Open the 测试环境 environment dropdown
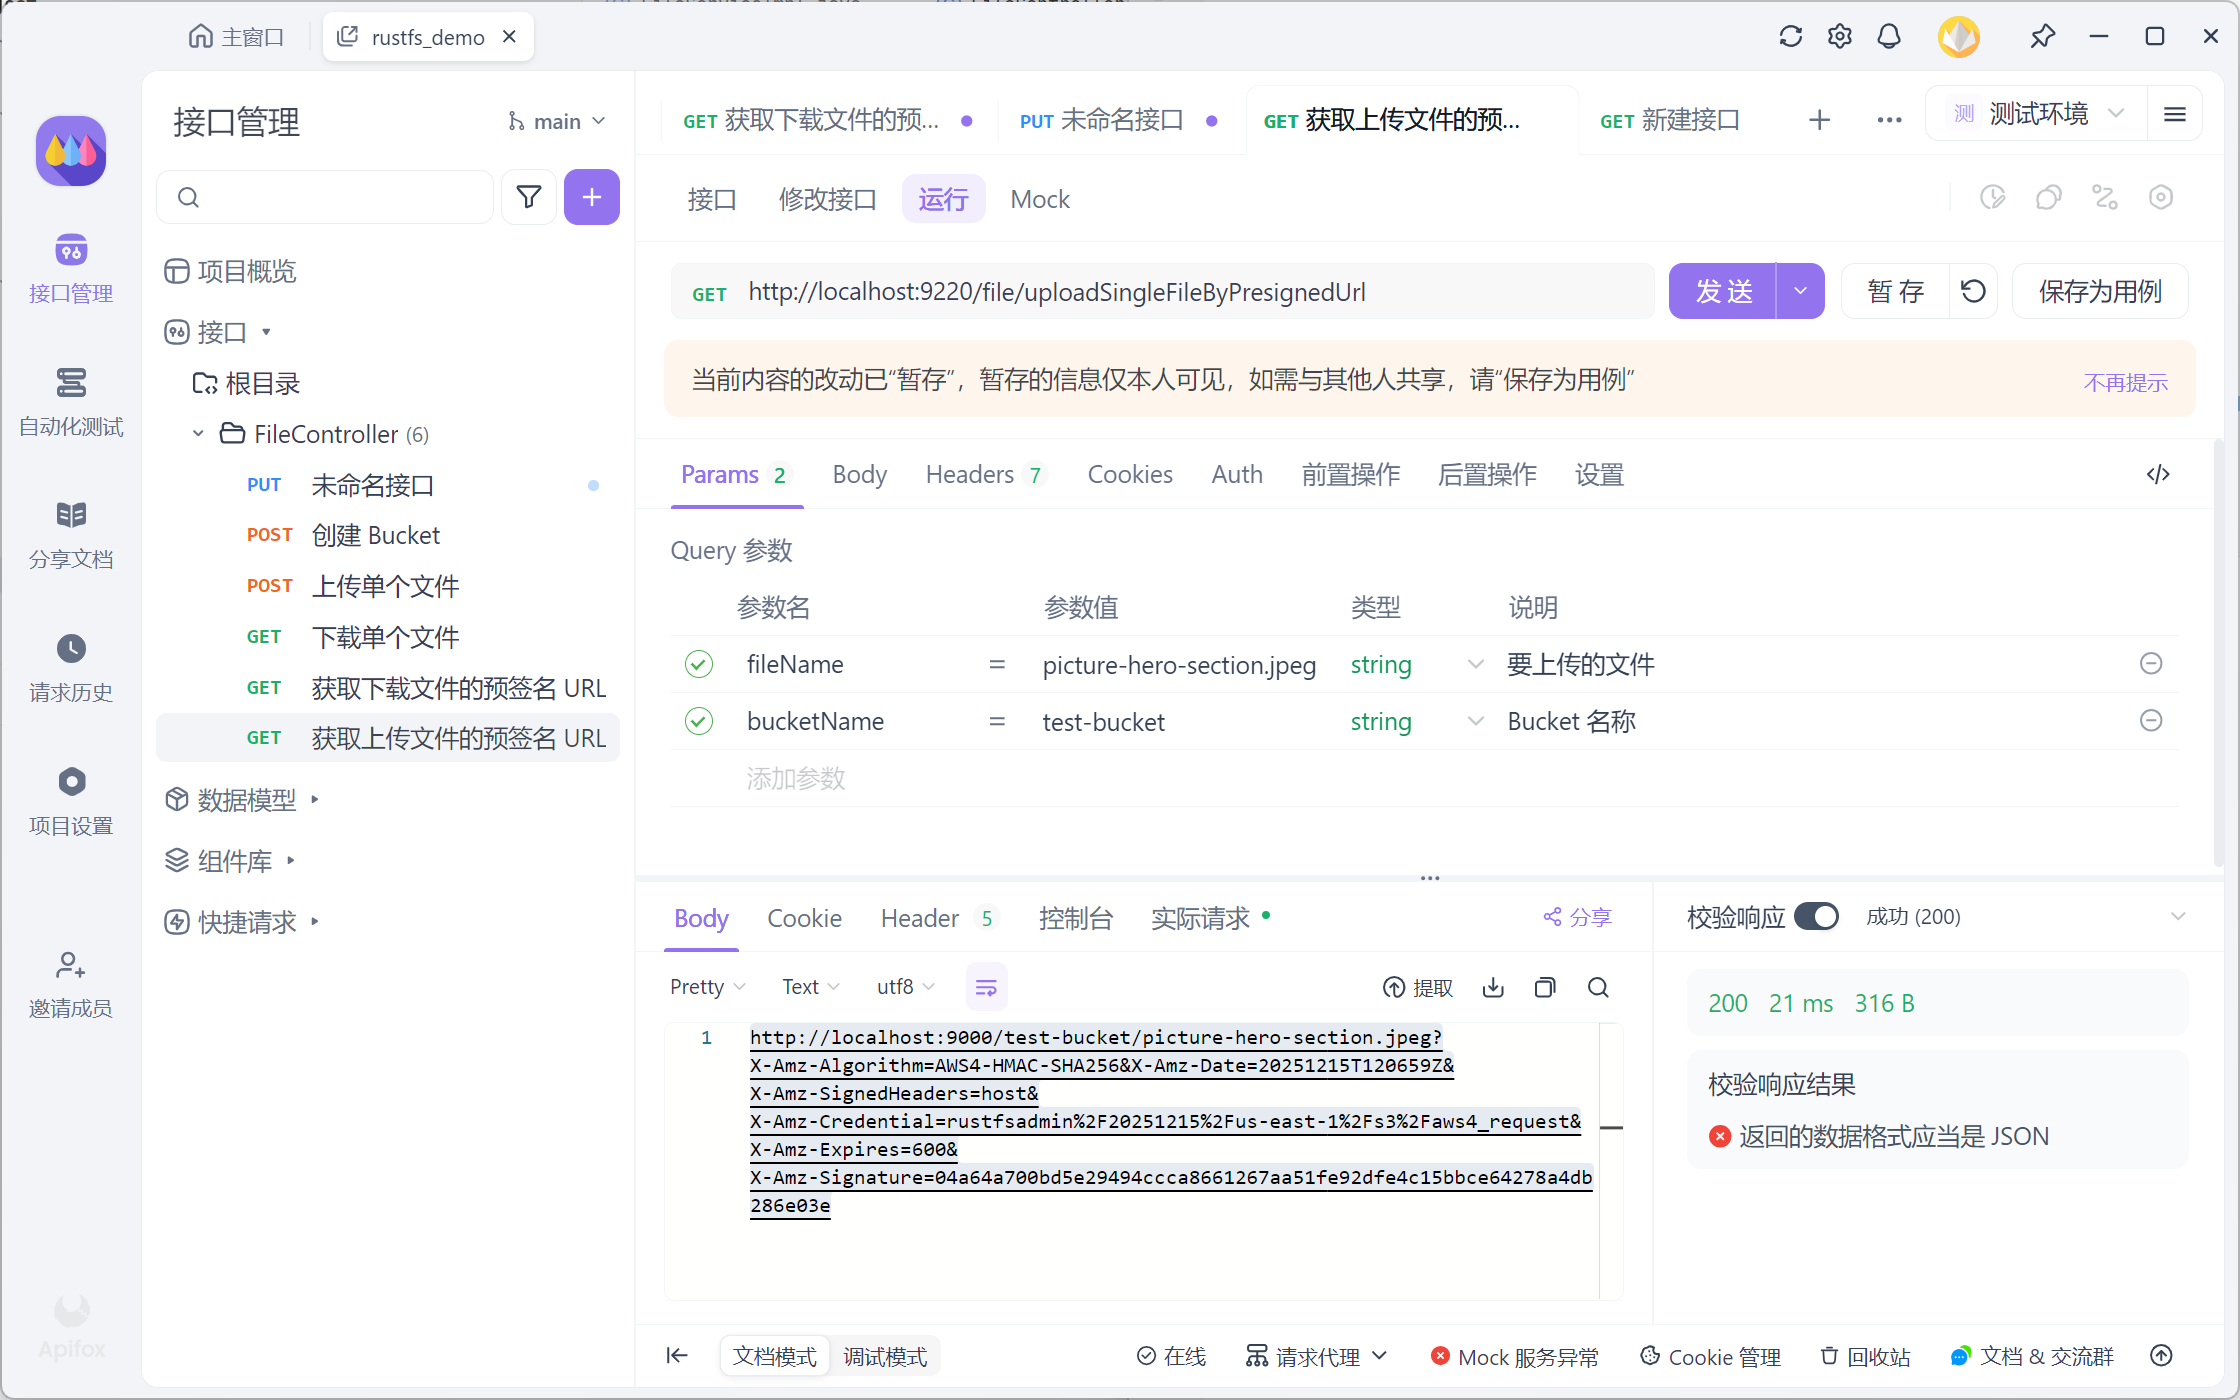 (2036, 114)
